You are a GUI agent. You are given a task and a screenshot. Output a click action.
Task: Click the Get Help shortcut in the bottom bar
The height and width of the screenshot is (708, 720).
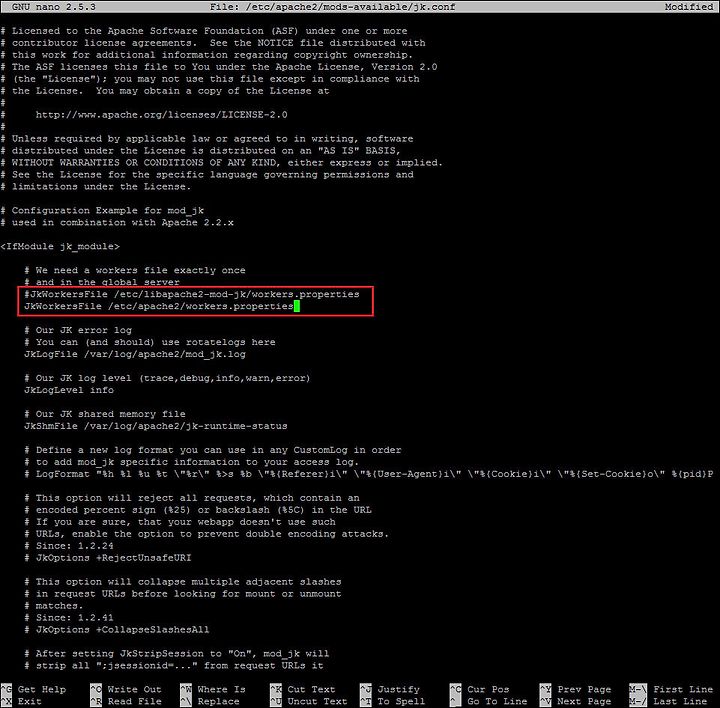coord(33,689)
